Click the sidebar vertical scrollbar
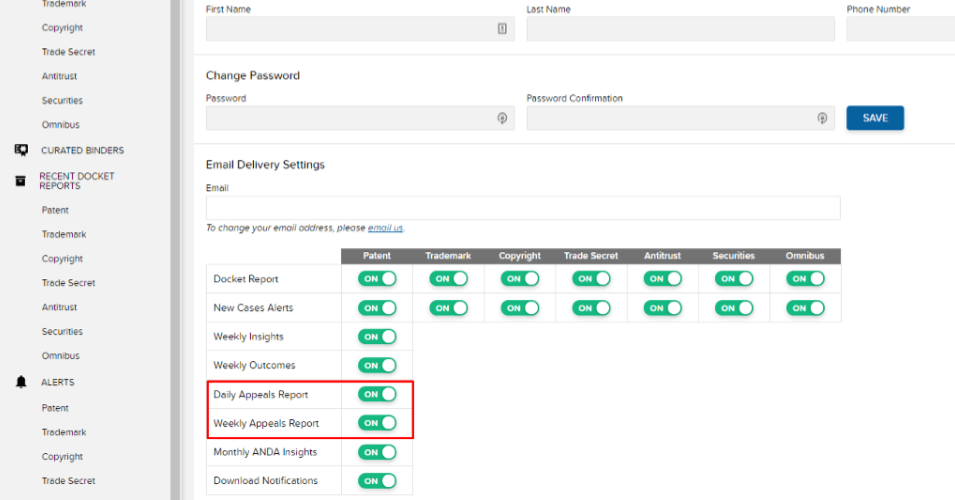The width and height of the screenshot is (955, 500). 175,250
